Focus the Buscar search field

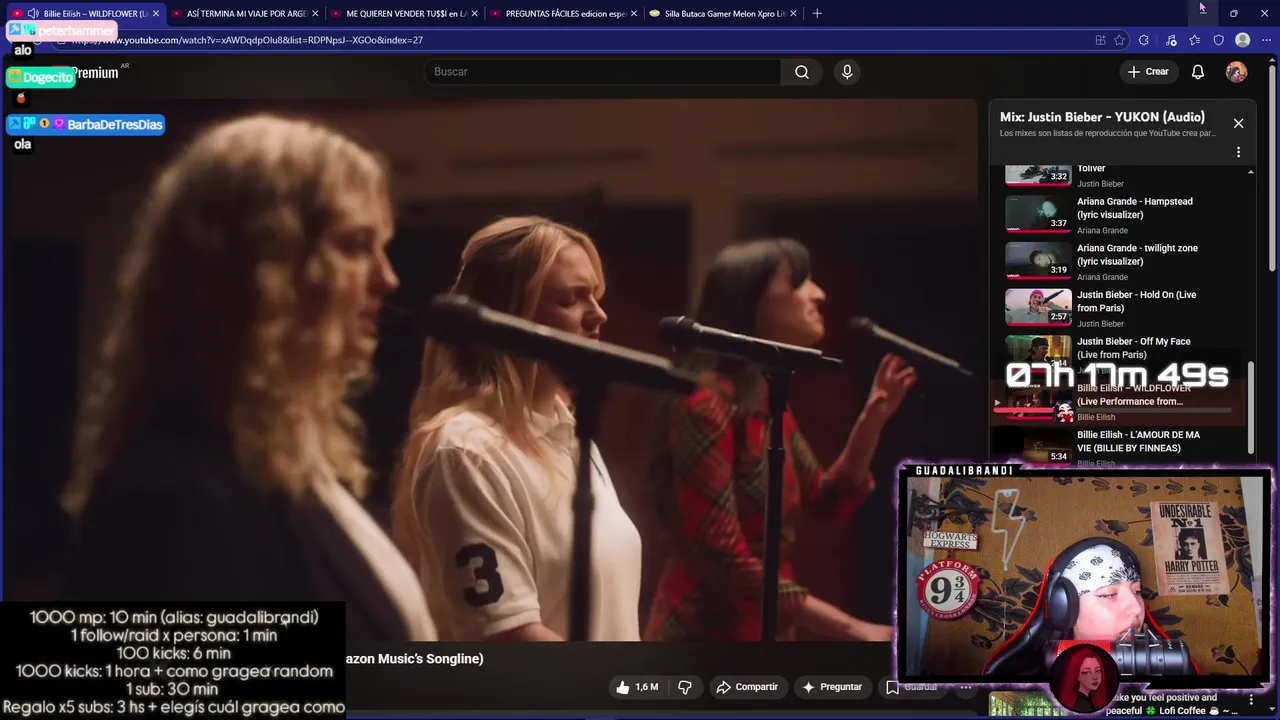click(603, 72)
